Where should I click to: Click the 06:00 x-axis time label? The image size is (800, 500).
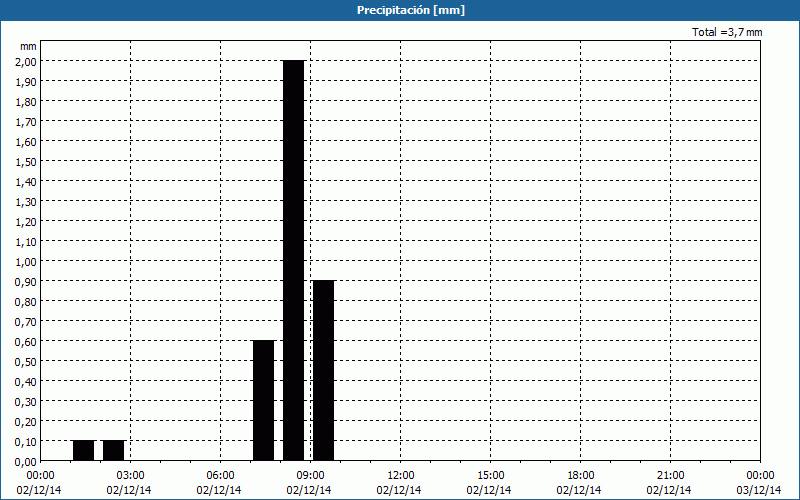[x=220, y=476]
